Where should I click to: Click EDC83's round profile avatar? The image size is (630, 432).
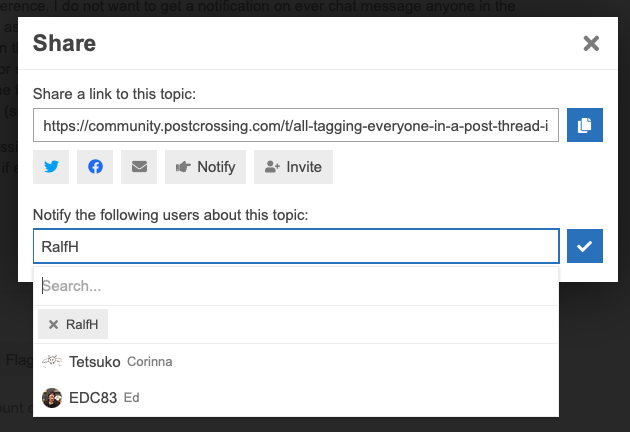(x=52, y=398)
